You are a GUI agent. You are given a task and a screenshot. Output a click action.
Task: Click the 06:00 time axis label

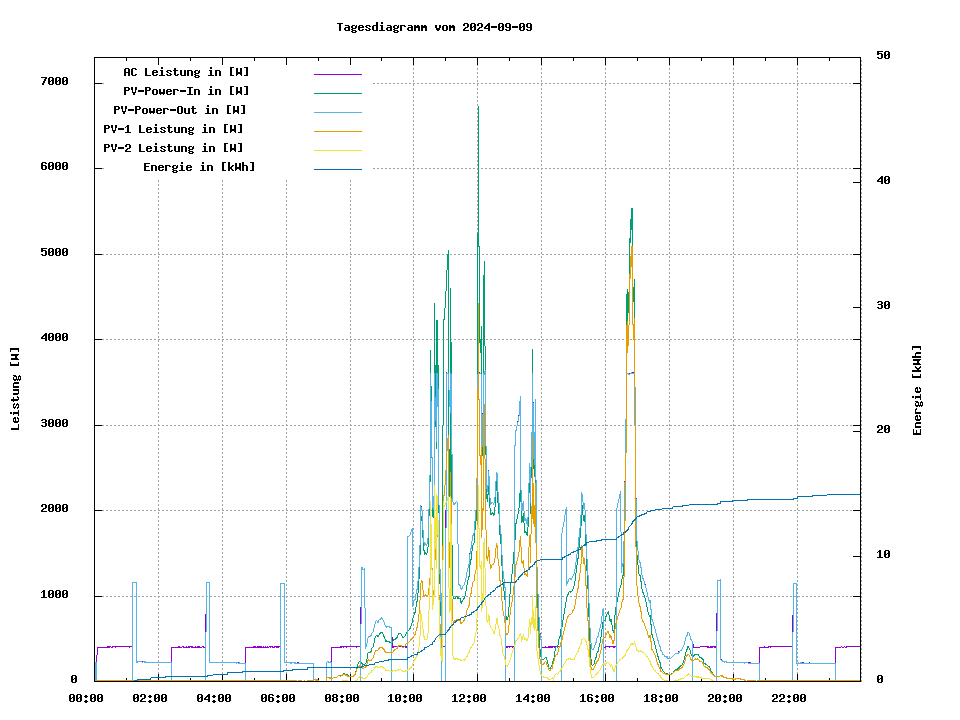pos(278,698)
